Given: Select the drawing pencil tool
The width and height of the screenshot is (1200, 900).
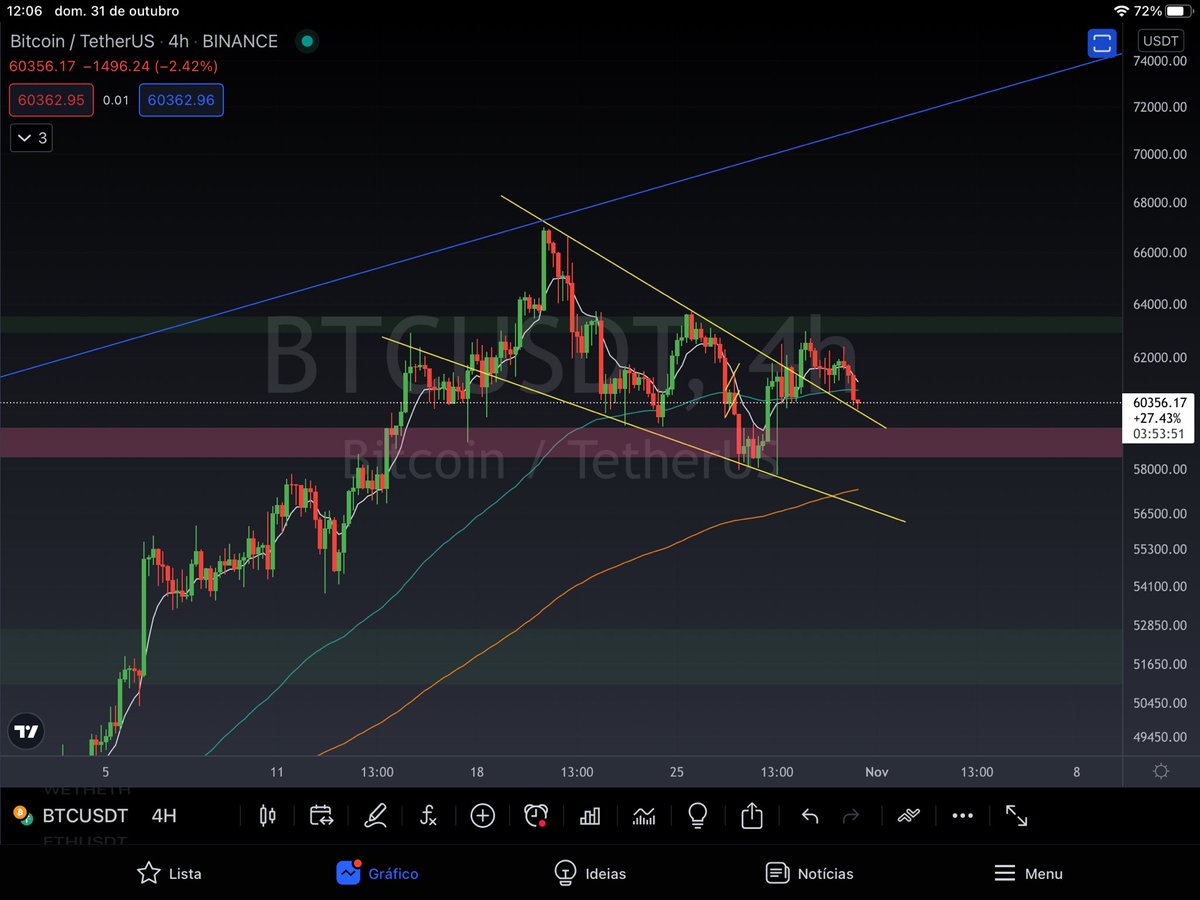Looking at the screenshot, I should [x=375, y=816].
